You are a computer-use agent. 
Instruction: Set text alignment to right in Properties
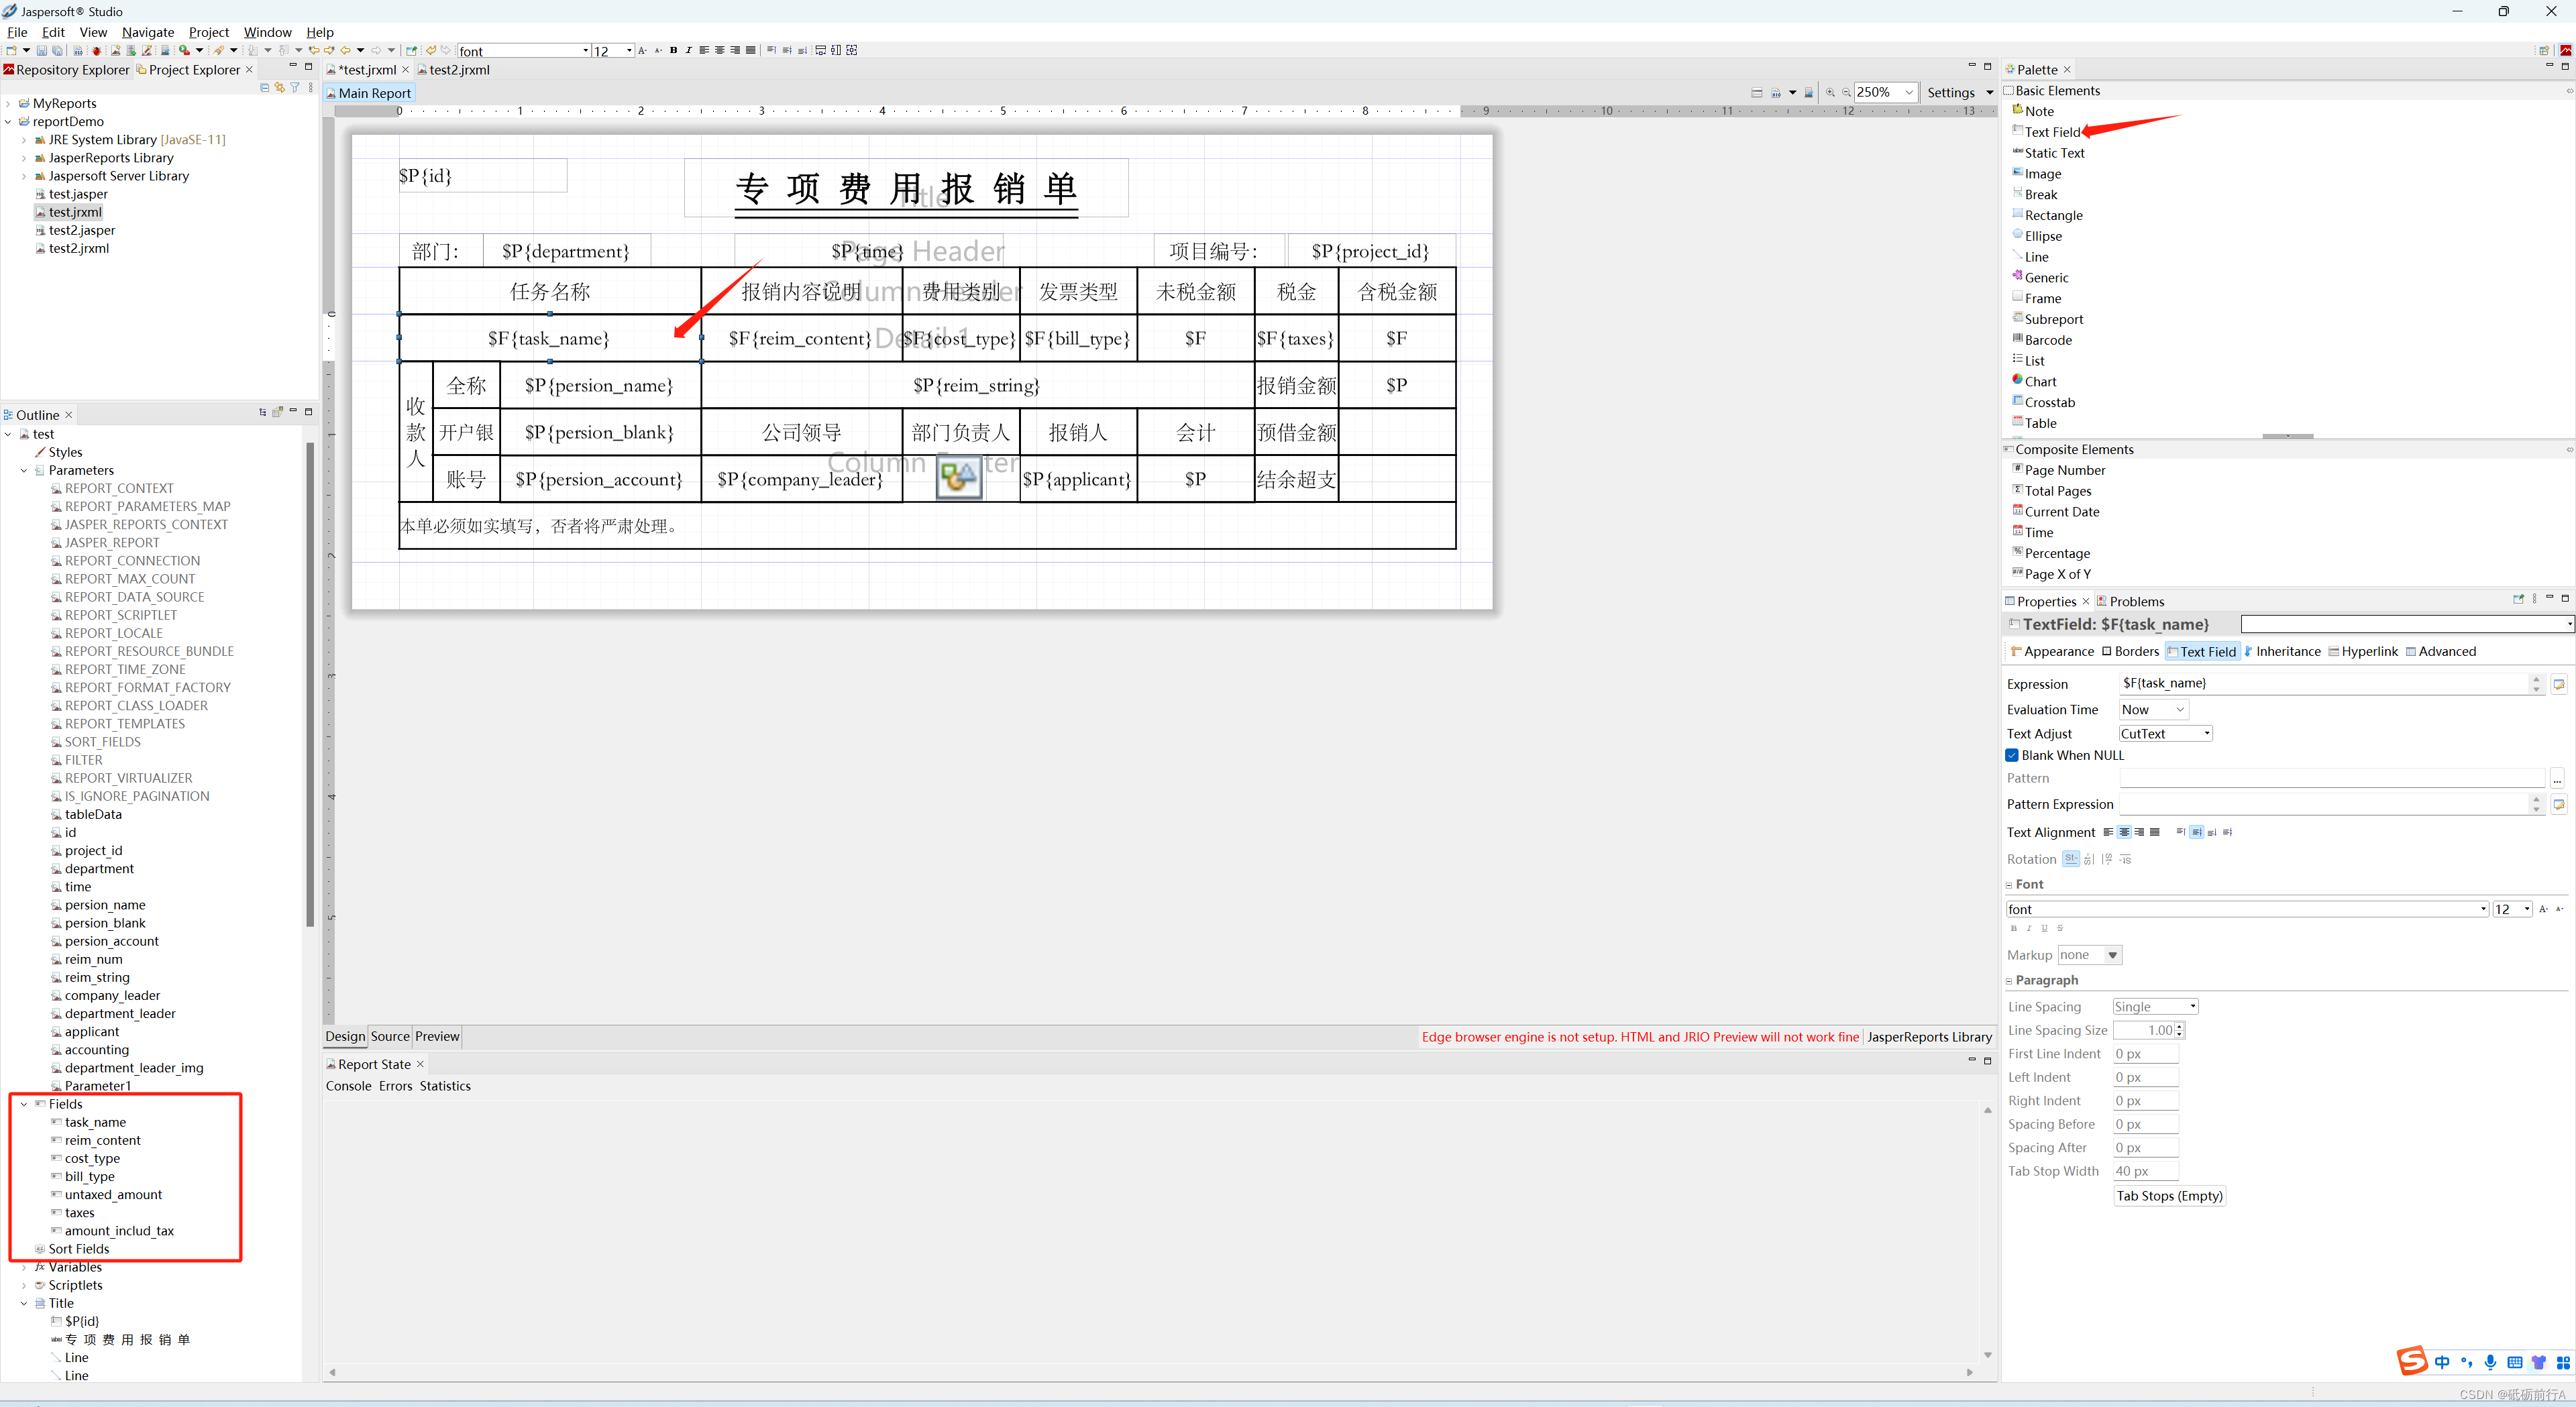tap(2139, 832)
